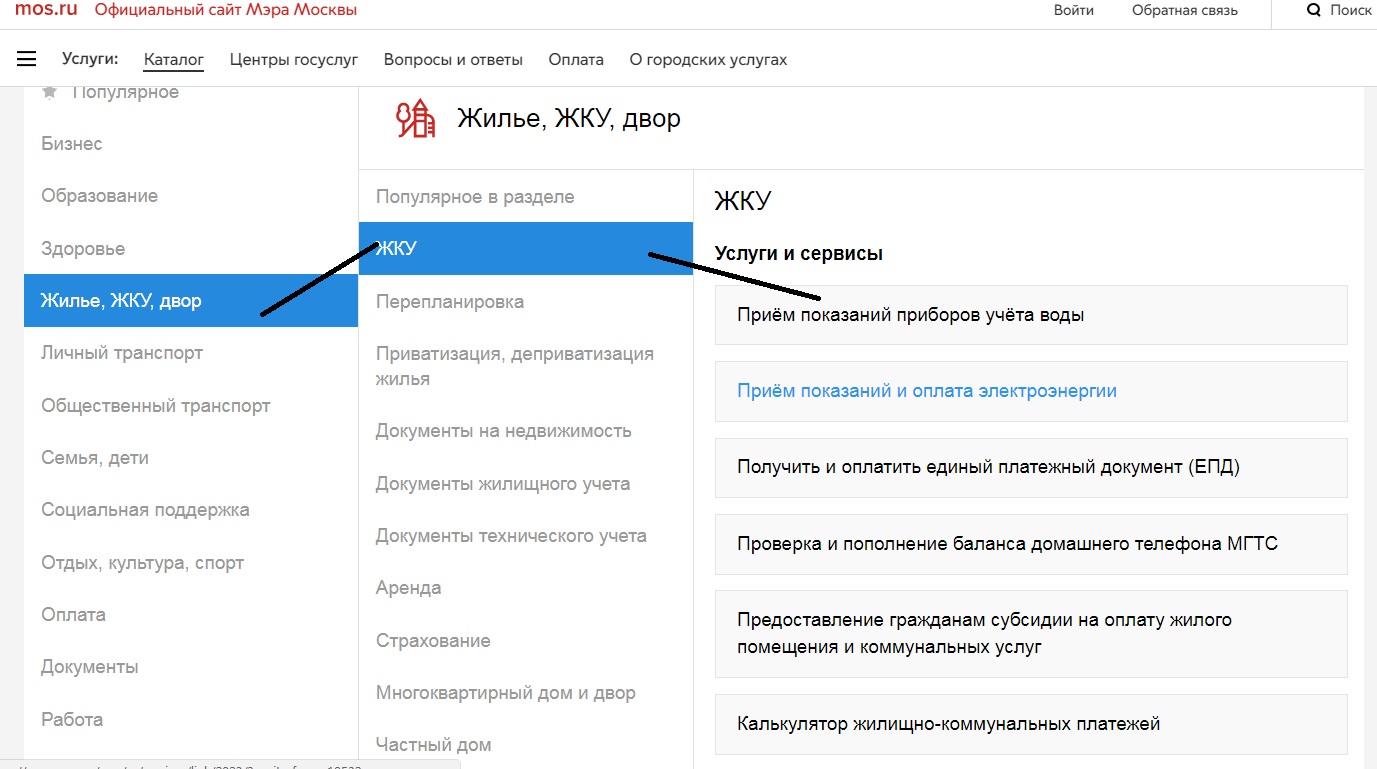This screenshot has height=769, width=1377.
Task: Click the Поиск search label
Action: click(x=1351, y=10)
